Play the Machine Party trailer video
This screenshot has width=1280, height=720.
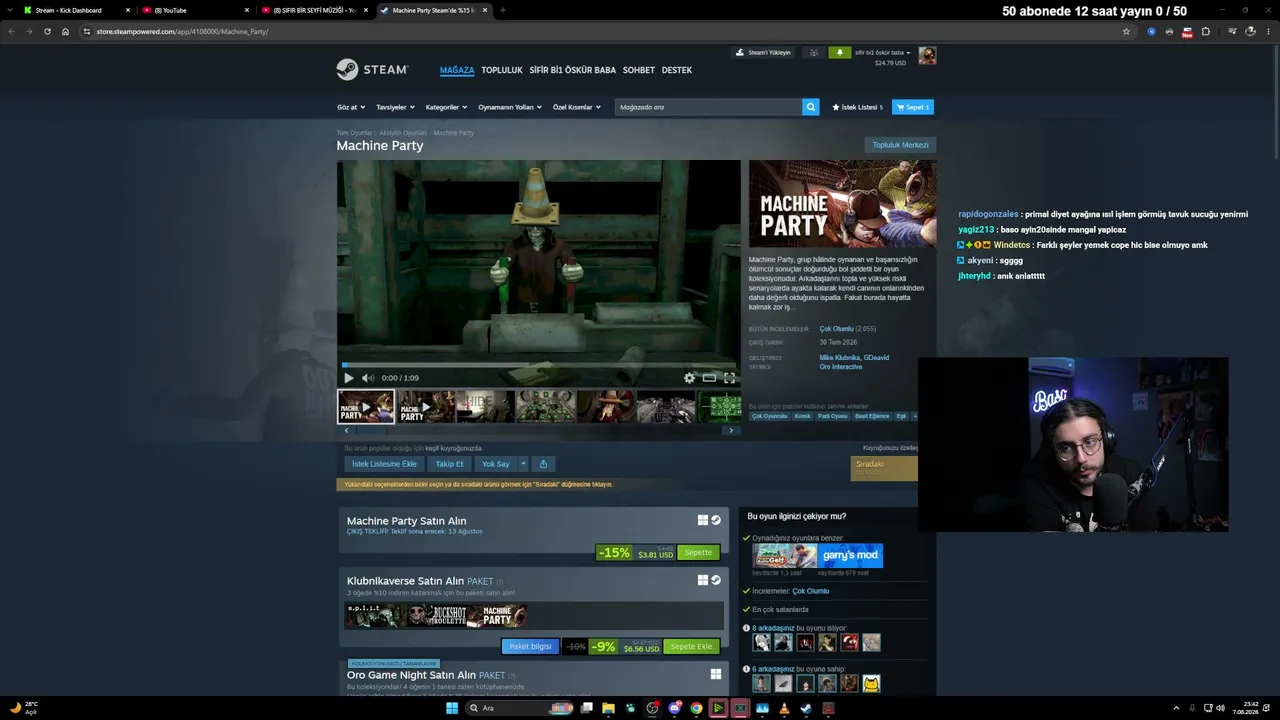coord(348,378)
